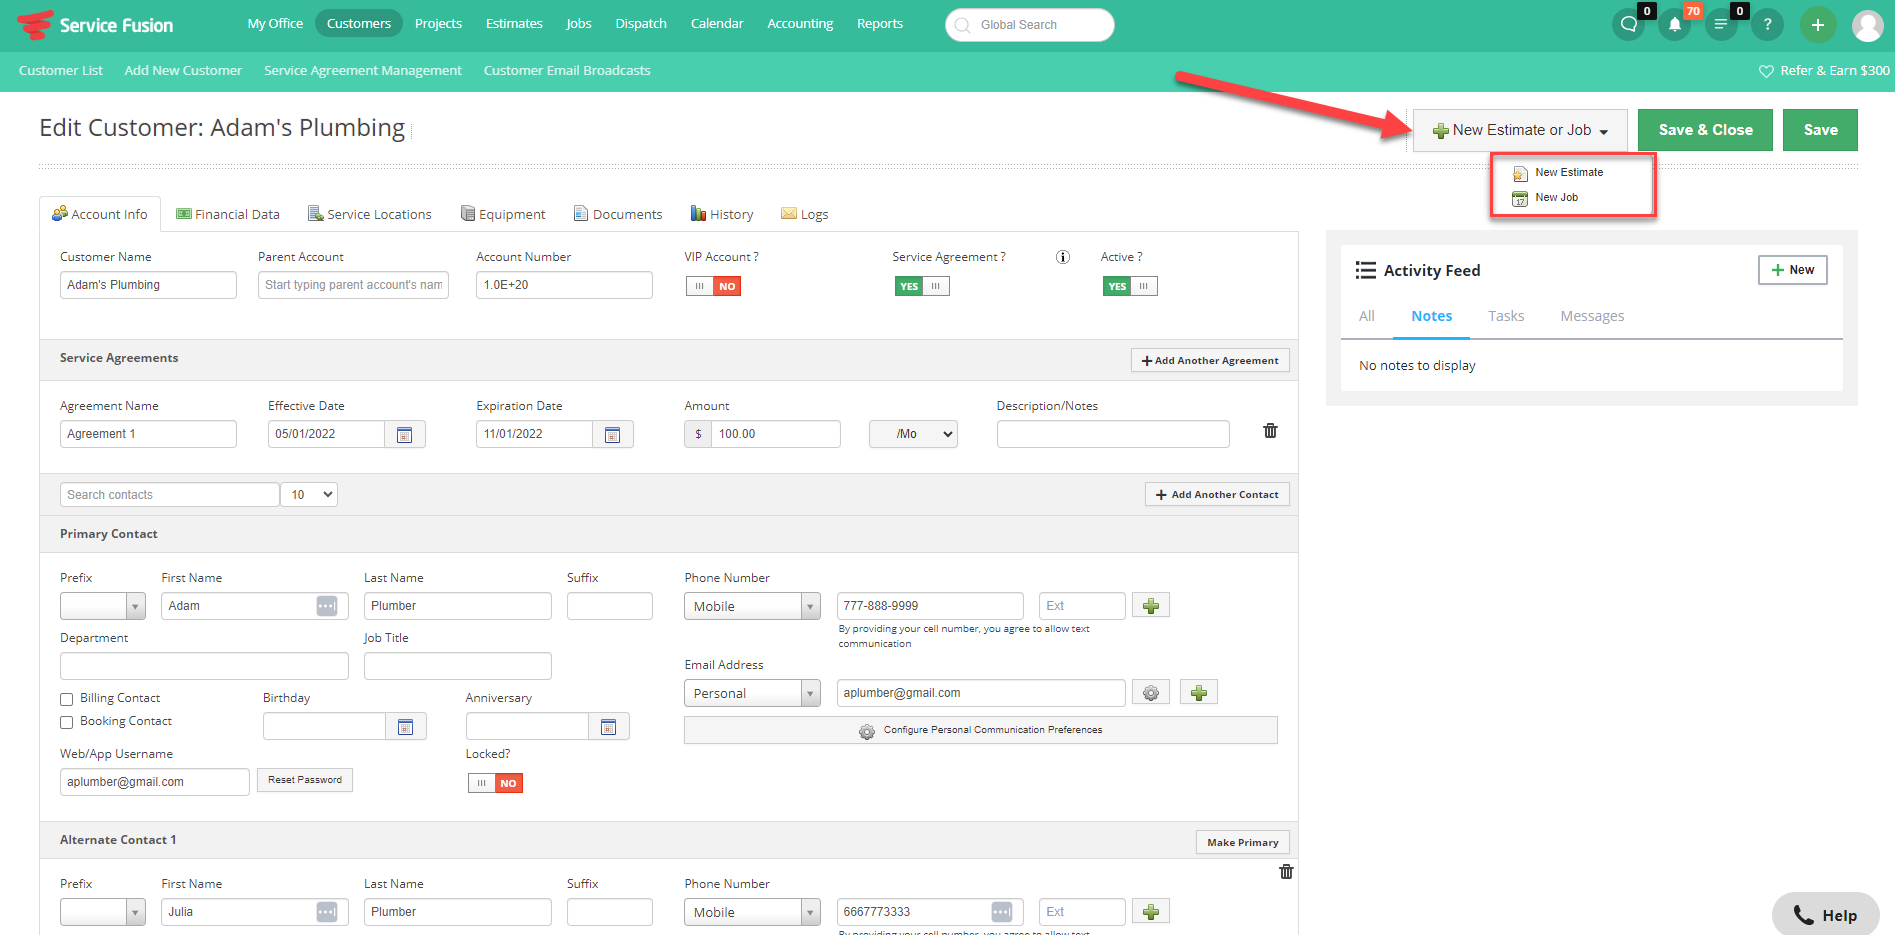Select New Job from the dropdown menu
1895x935 pixels.
point(1556,198)
